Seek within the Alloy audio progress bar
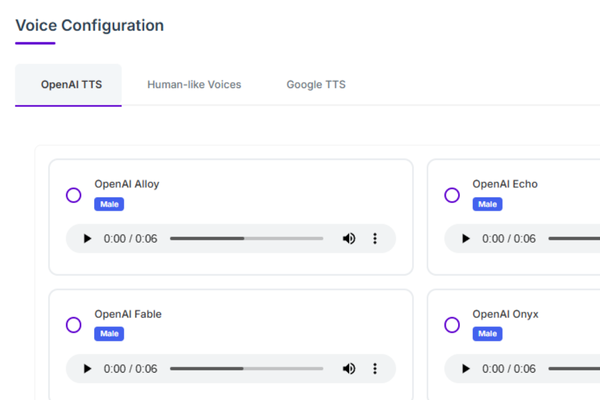600x400 pixels. click(x=246, y=238)
